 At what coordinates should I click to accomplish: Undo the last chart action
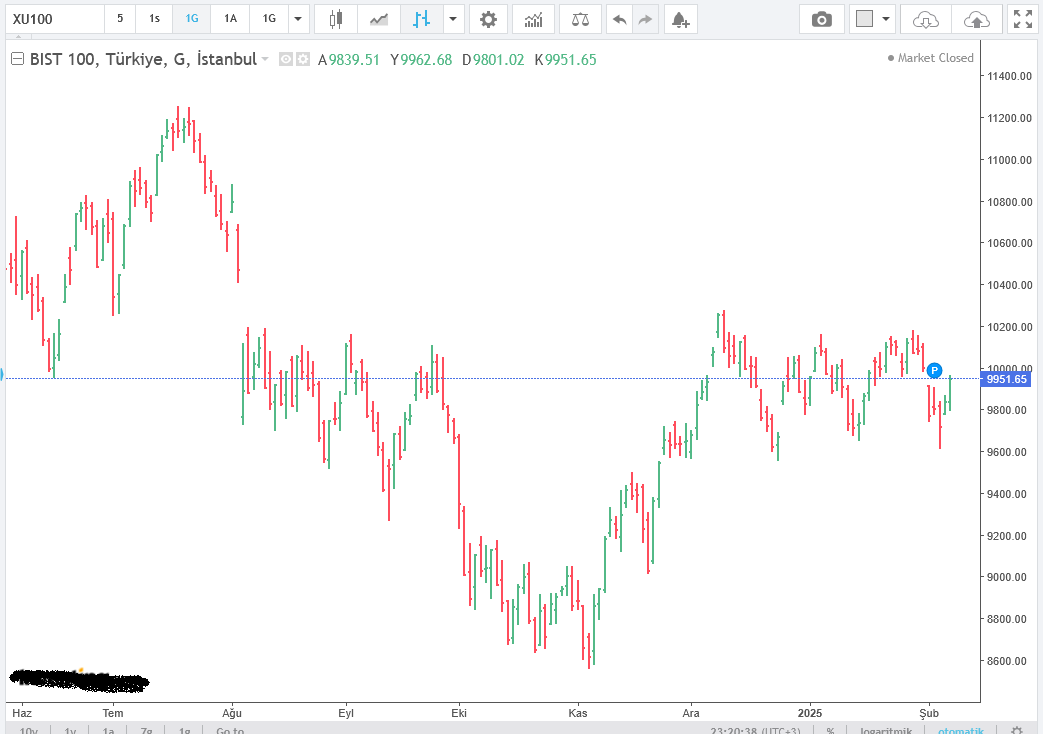[x=620, y=19]
